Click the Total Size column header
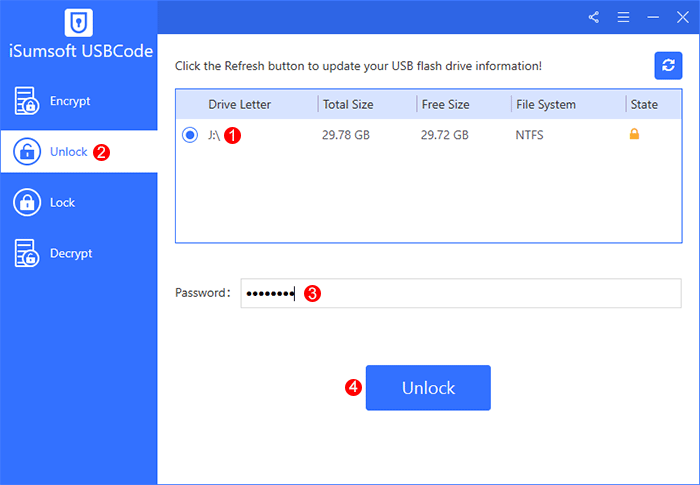 tap(348, 105)
